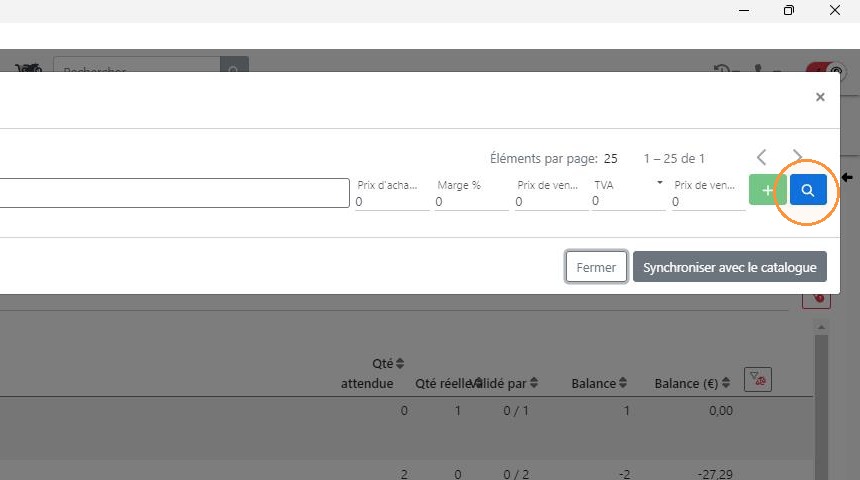
Task: Click the Marge % input field
Action: (472, 201)
